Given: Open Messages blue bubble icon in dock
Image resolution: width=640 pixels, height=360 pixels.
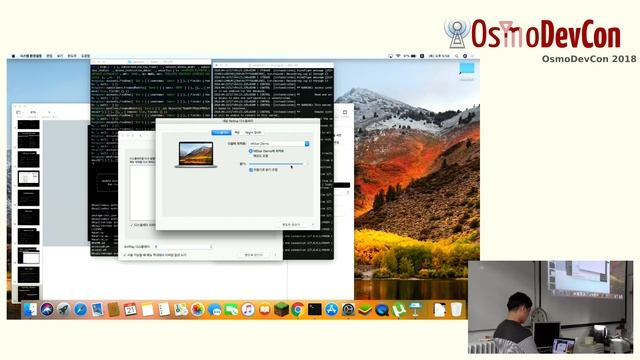Looking at the screenshot, I should [214, 310].
